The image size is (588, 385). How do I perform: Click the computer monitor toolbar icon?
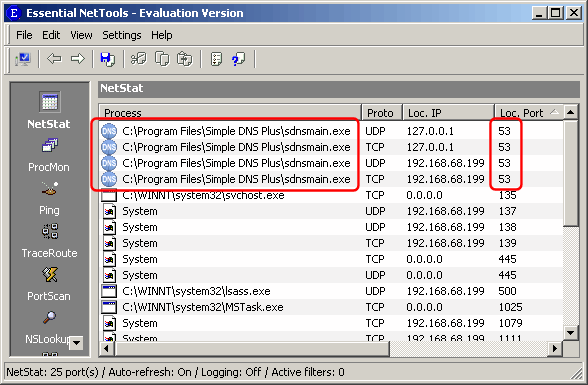[23, 59]
